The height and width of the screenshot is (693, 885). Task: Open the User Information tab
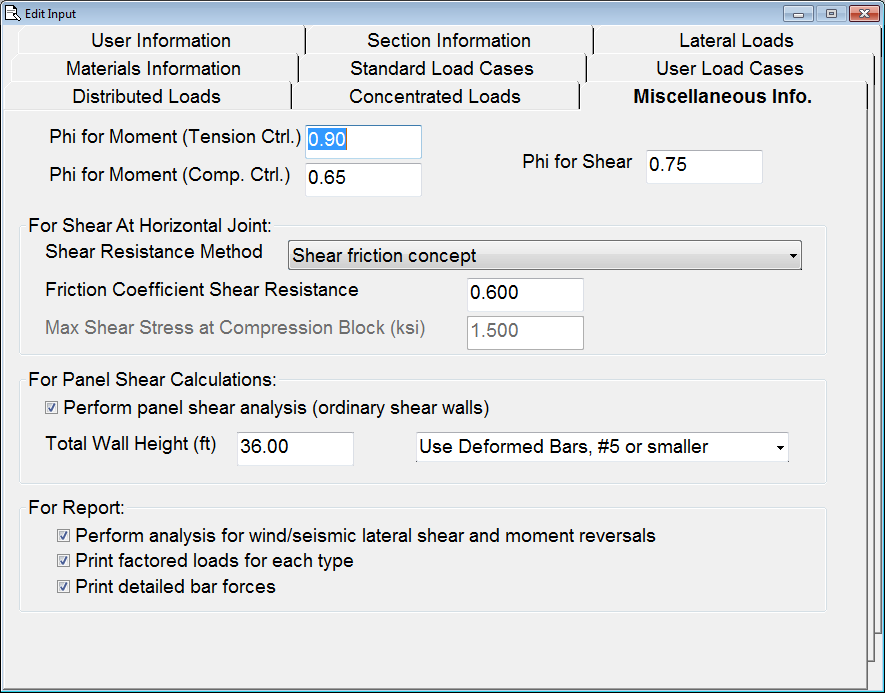pyautogui.click(x=160, y=41)
